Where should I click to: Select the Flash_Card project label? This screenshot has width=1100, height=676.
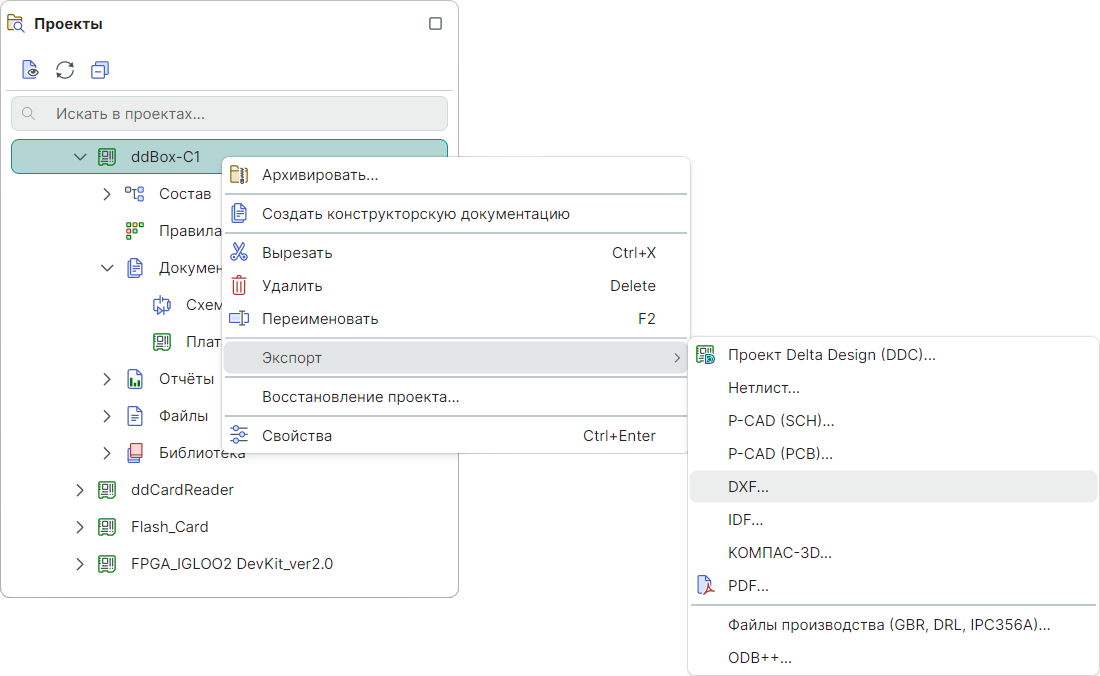click(x=170, y=527)
